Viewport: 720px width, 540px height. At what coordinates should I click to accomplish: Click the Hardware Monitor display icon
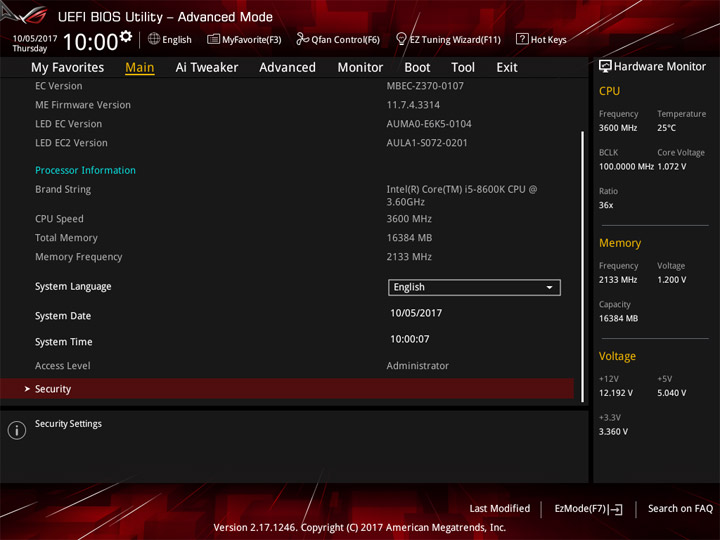click(605, 66)
